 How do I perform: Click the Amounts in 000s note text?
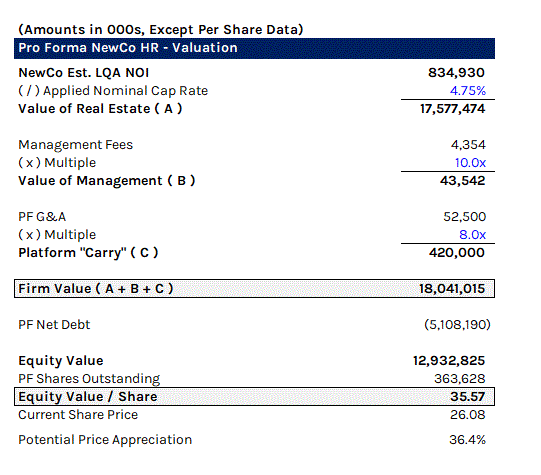tap(160, 30)
